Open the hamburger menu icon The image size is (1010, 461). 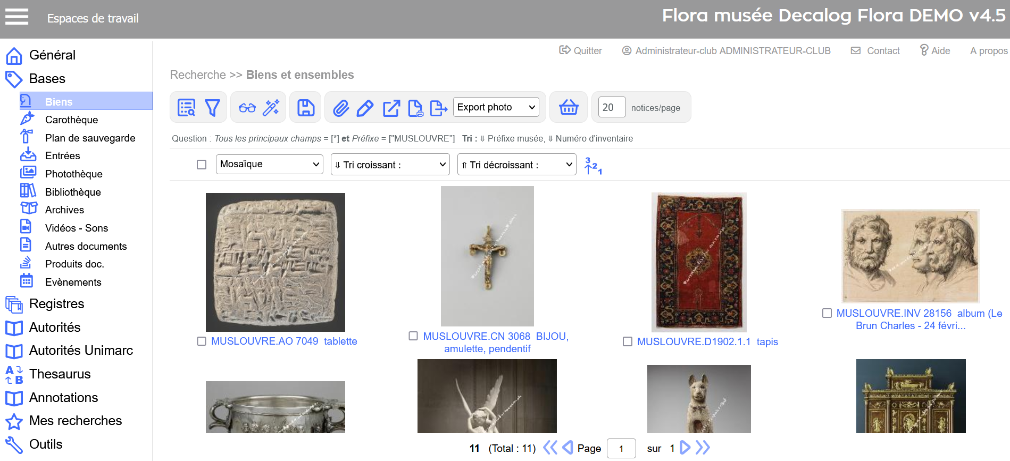click(x=18, y=18)
